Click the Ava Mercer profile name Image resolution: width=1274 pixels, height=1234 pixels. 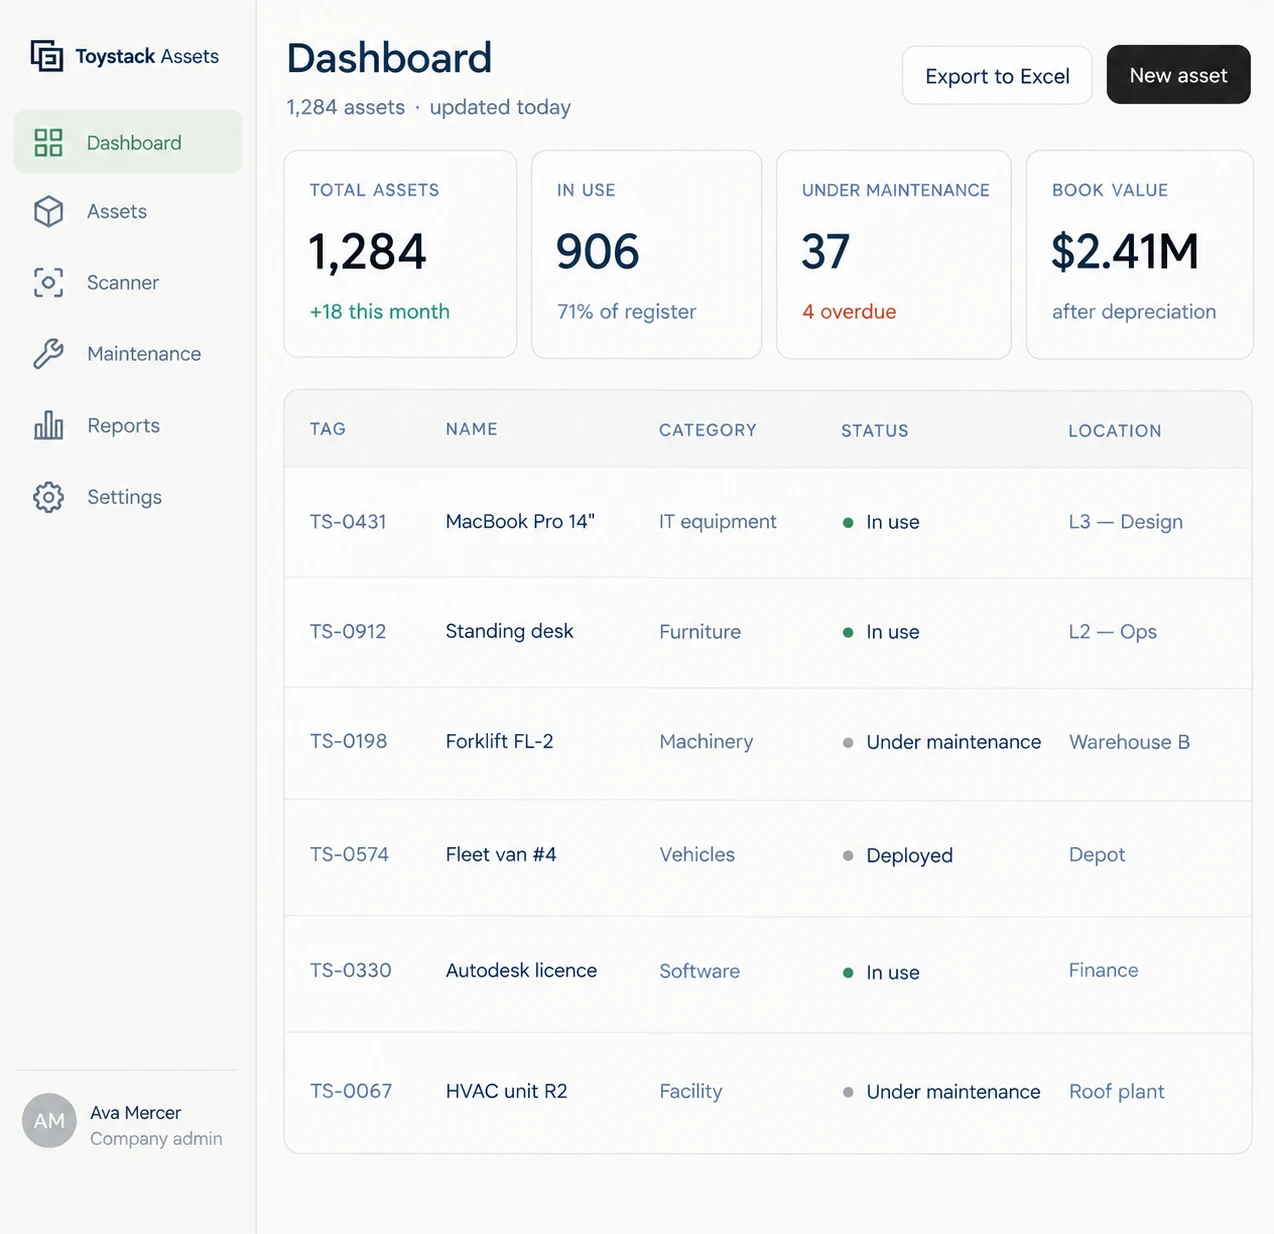tap(136, 1113)
